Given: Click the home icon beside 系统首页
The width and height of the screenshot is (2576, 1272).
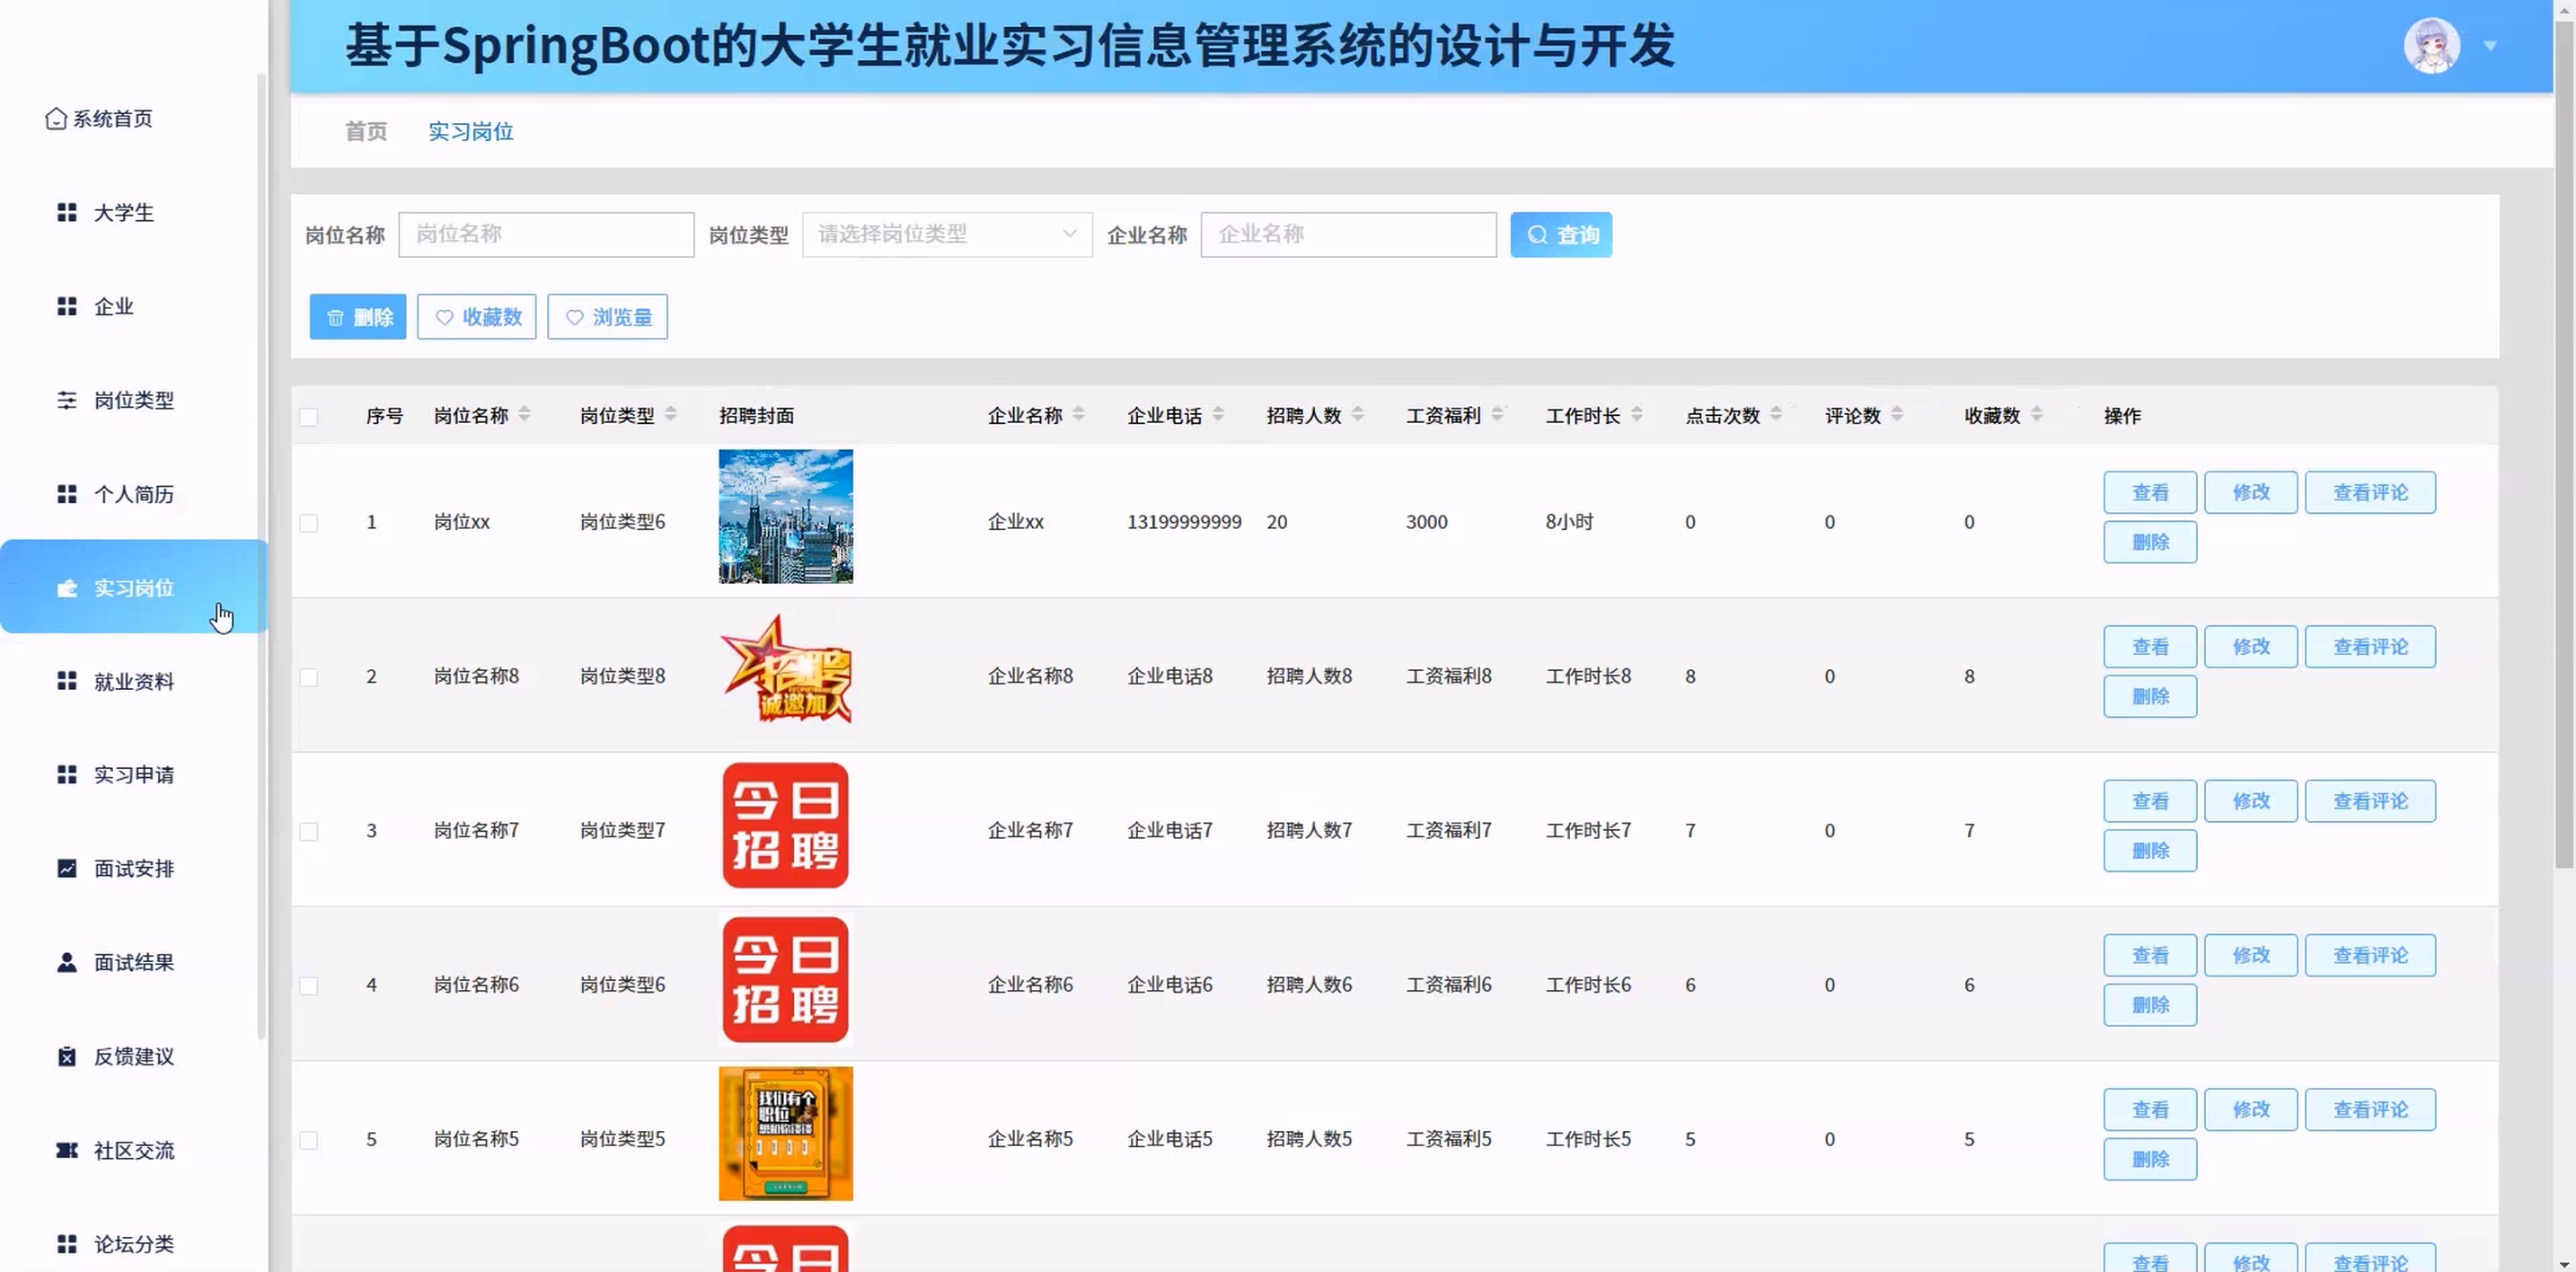Looking at the screenshot, I should click(x=56, y=119).
